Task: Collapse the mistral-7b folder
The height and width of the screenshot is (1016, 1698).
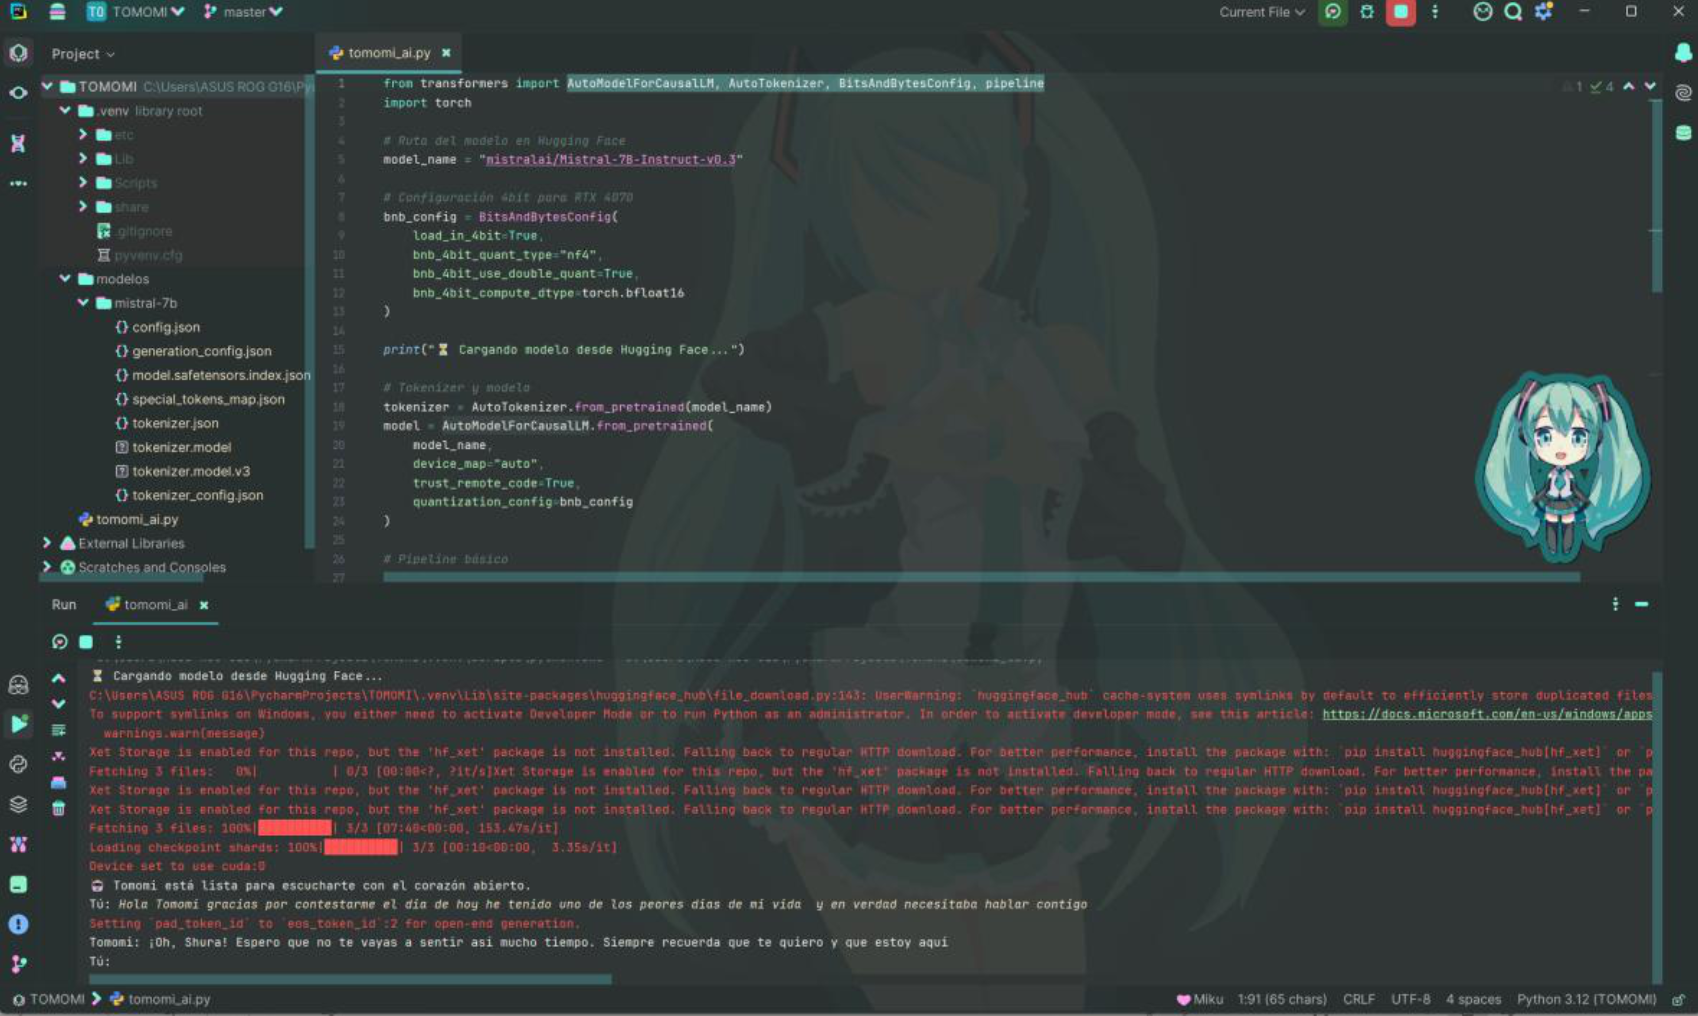Action: coord(83,303)
